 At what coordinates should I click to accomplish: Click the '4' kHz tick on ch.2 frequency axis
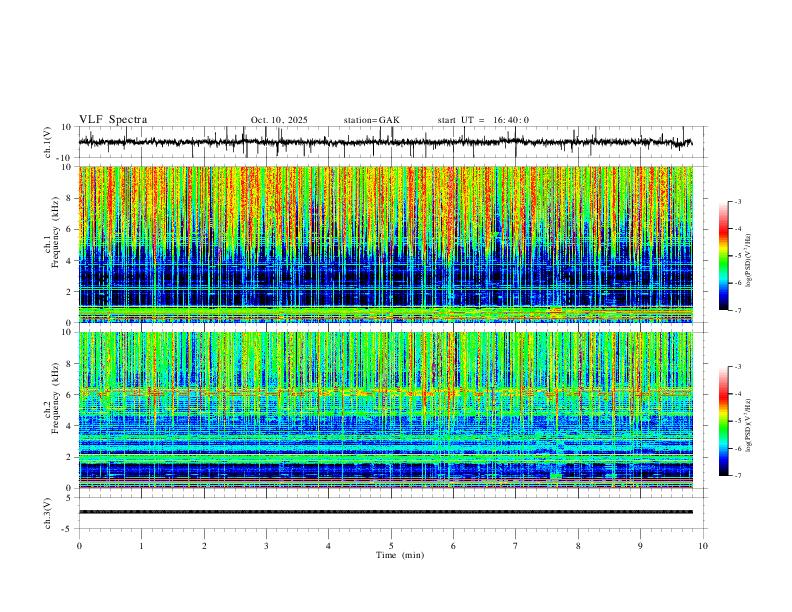click(69, 426)
